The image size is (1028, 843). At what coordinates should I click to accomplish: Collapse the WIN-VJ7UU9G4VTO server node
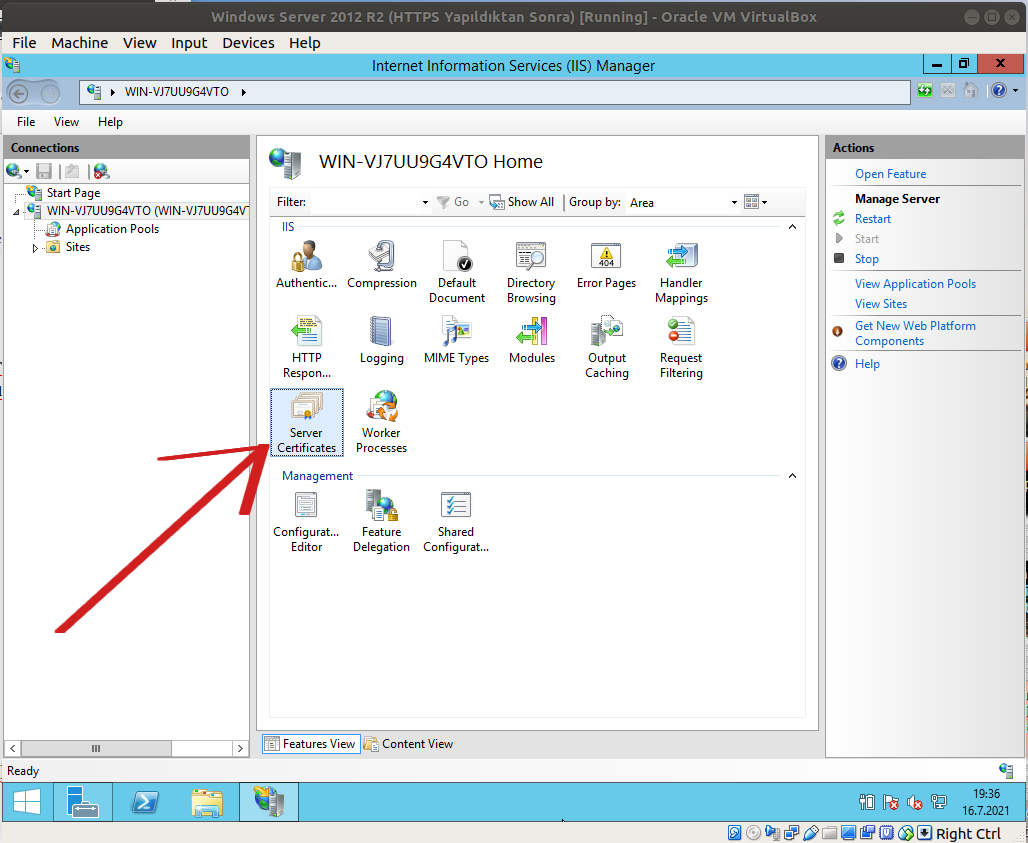16,212
